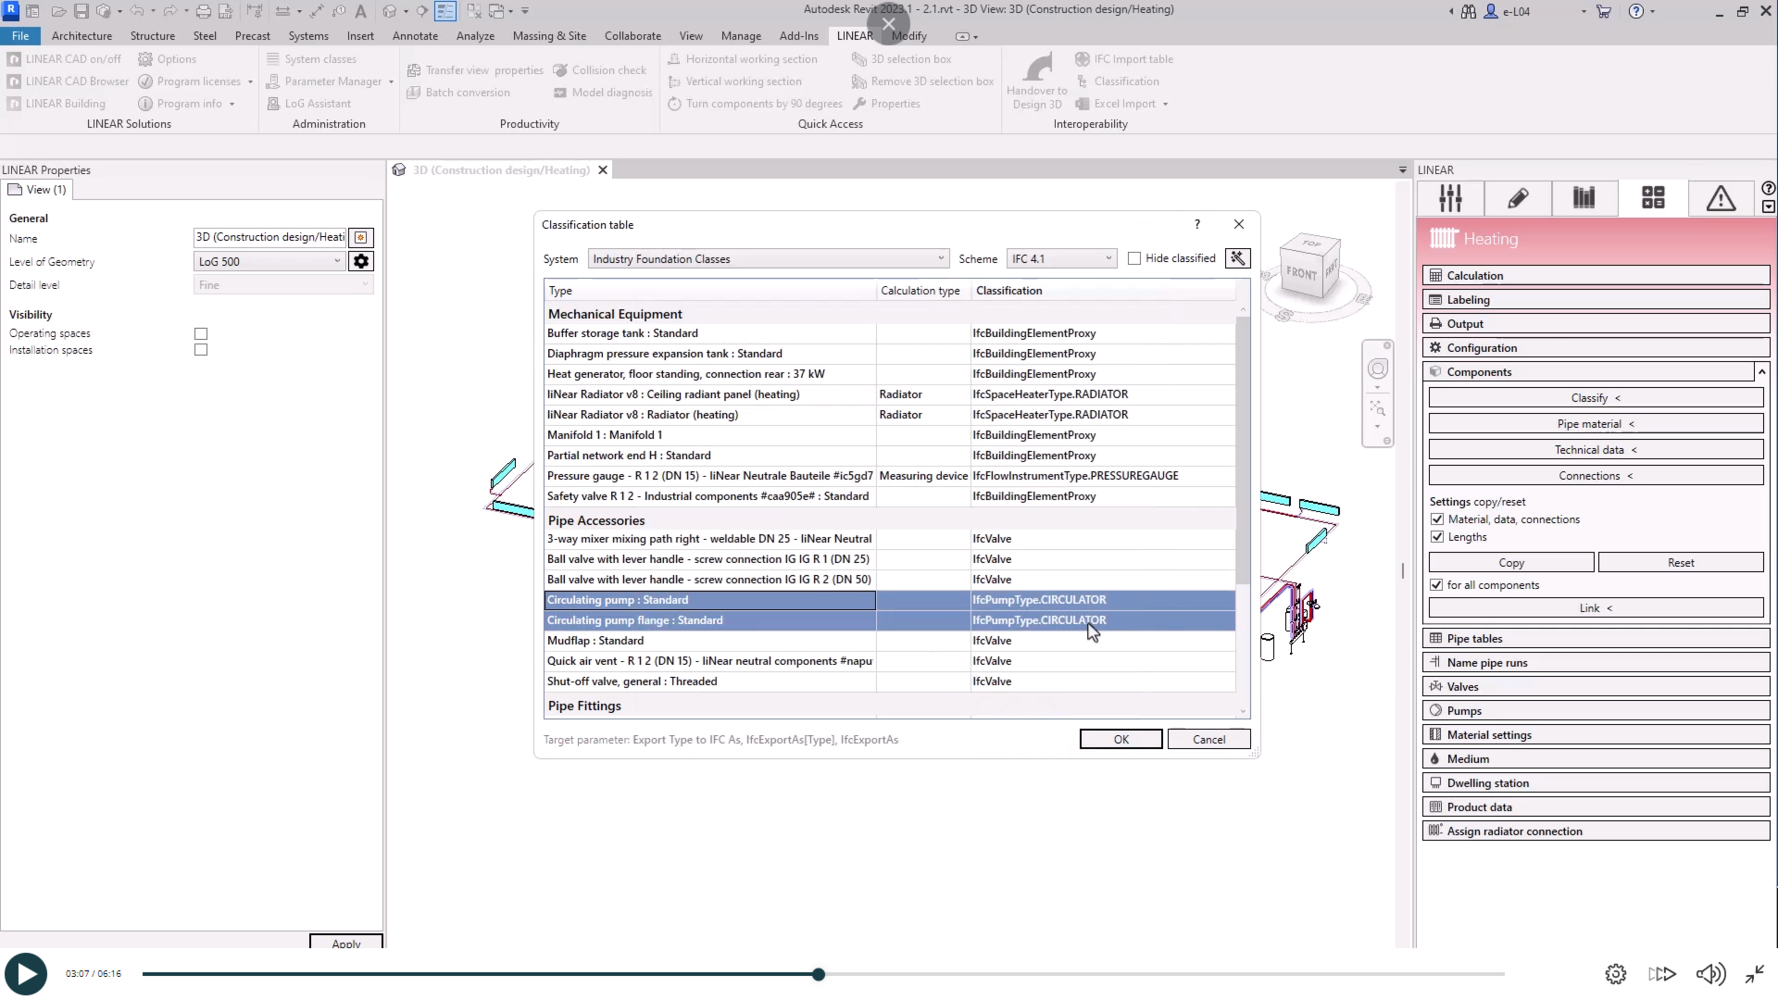Viewport: 1778px width, 1000px height.
Task: Click the grid layout icon in LINEAR panel
Action: tap(1652, 198)
